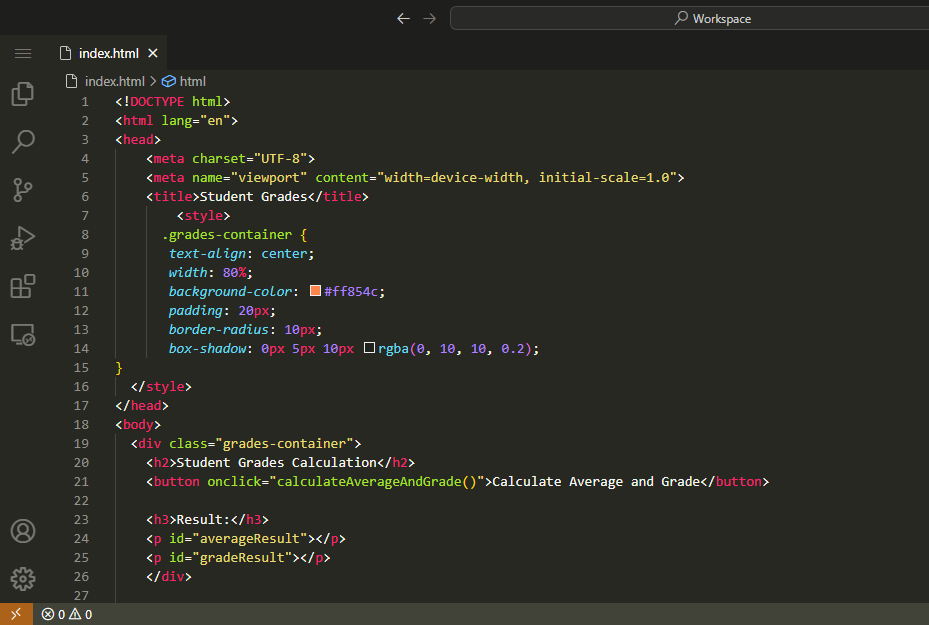Open the rgba box-shadow color swatch
This screenshot has width=929, height=625.
point(369,348)
